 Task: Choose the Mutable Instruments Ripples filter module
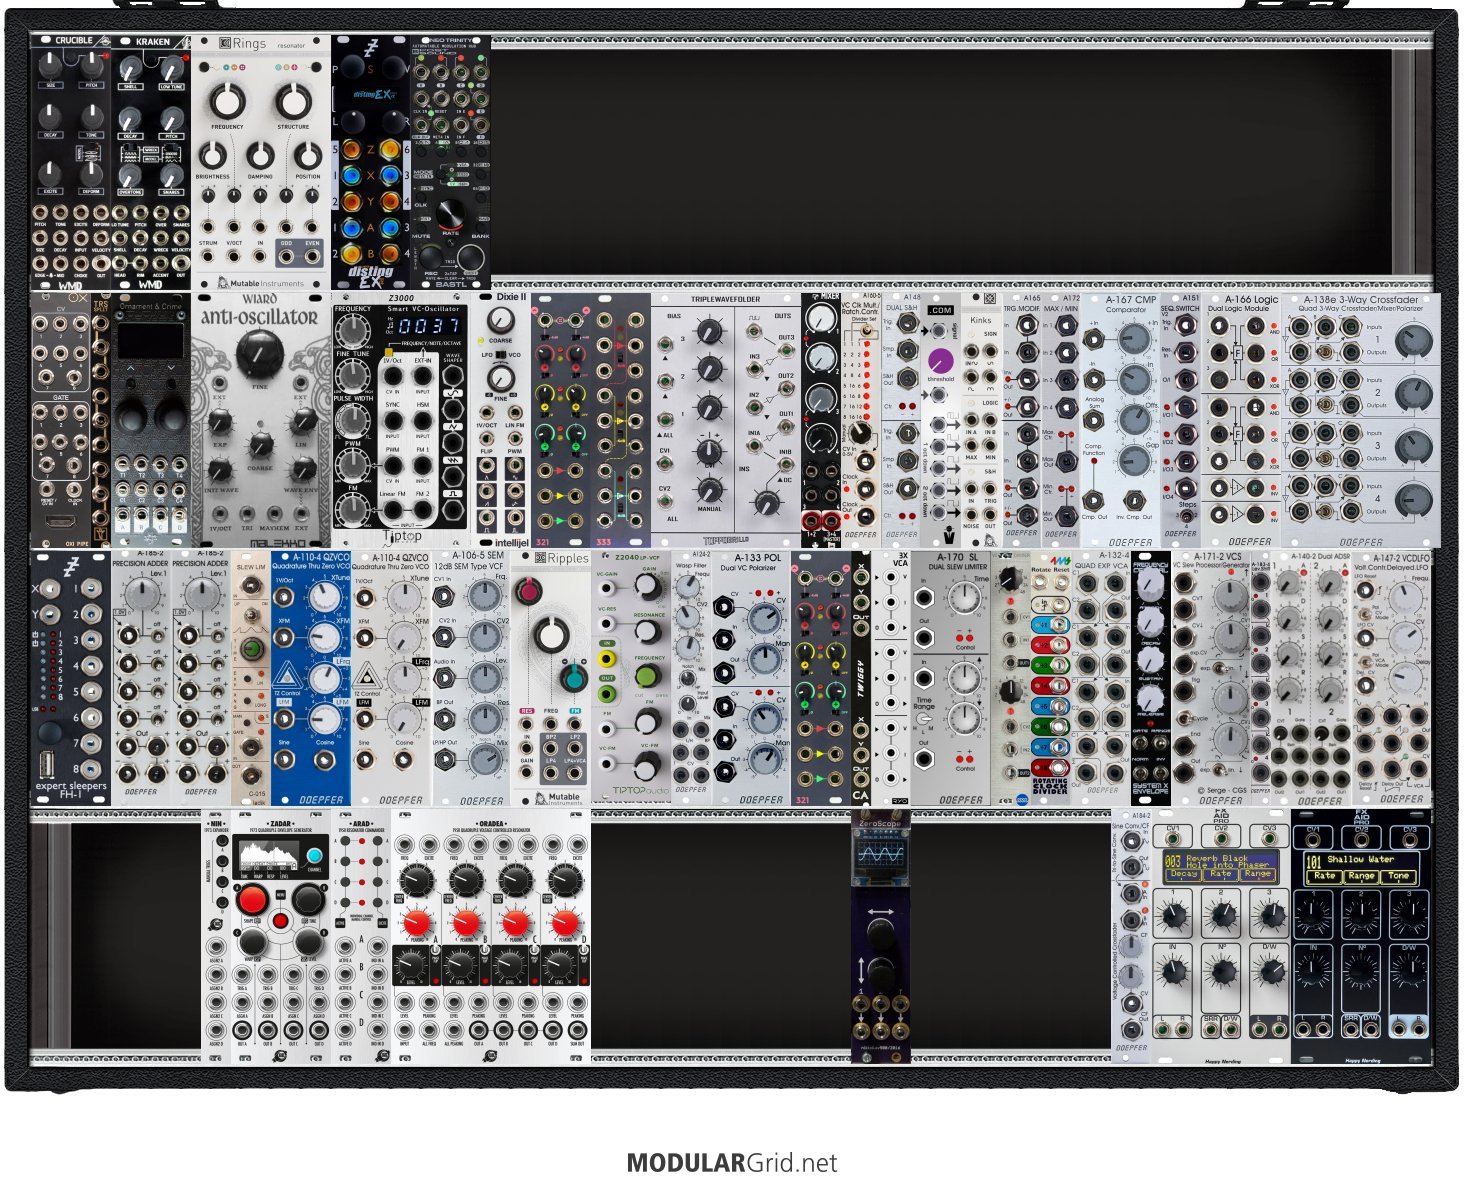click(x=550, y=677)
